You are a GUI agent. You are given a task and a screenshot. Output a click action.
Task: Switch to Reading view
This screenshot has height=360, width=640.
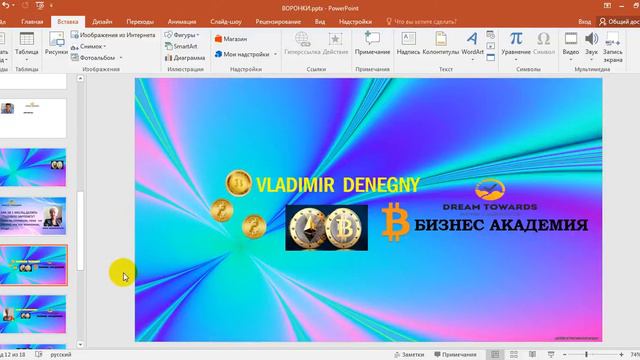tap(532, 355)
